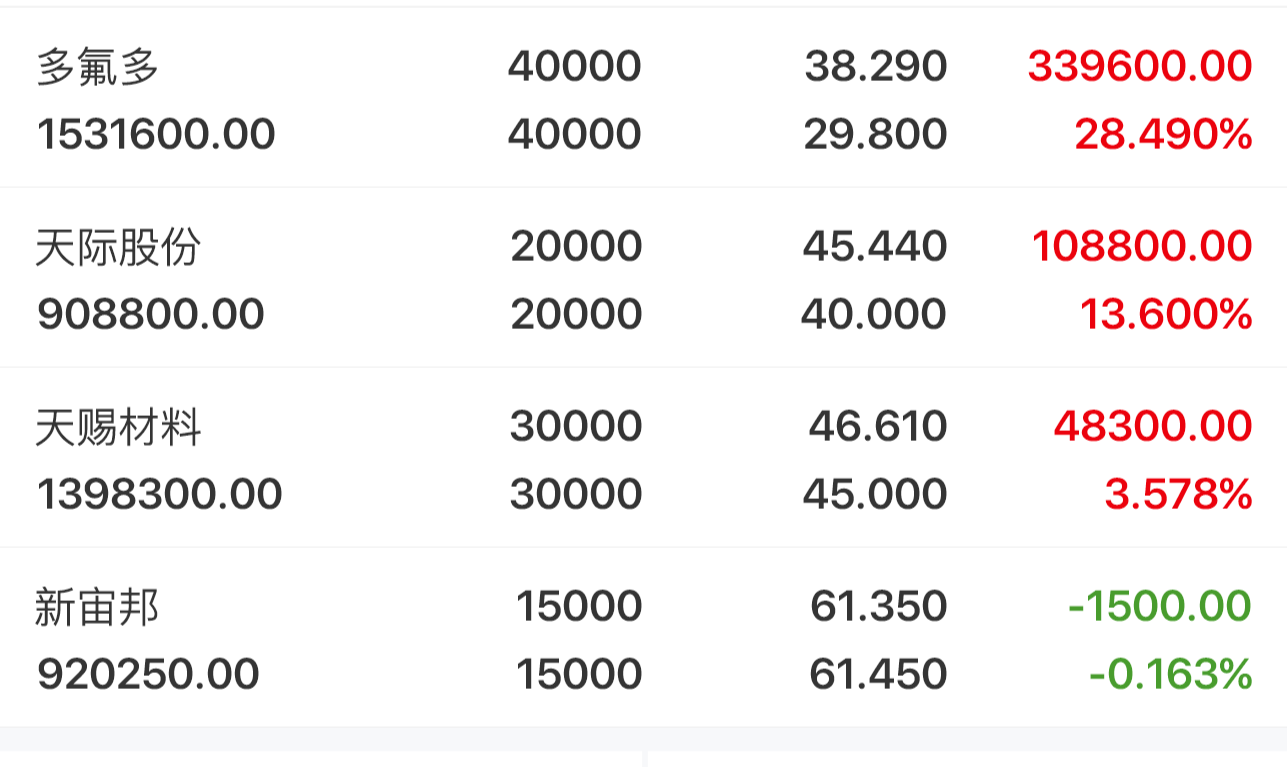Open the 天际股份 stock holding

tap(118, 247)
